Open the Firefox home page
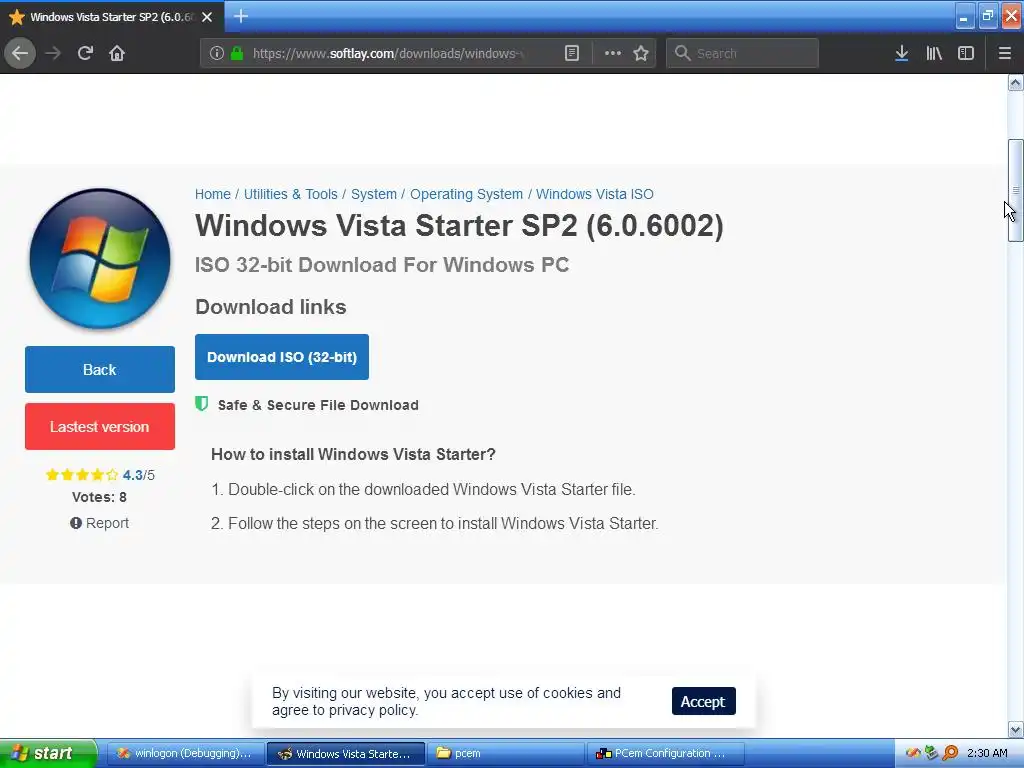 coord(117,54)
